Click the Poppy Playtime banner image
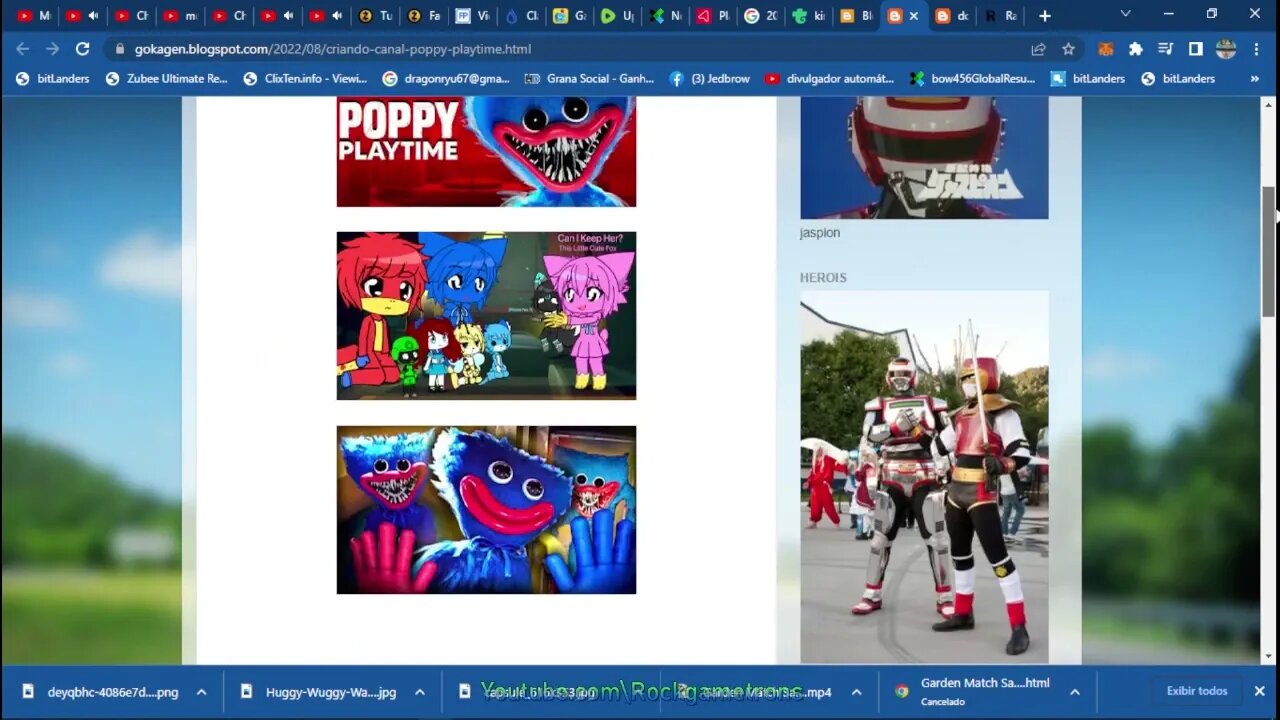Image resolution: width=1280 pixels, height=720 pixels. coord(486,151)
